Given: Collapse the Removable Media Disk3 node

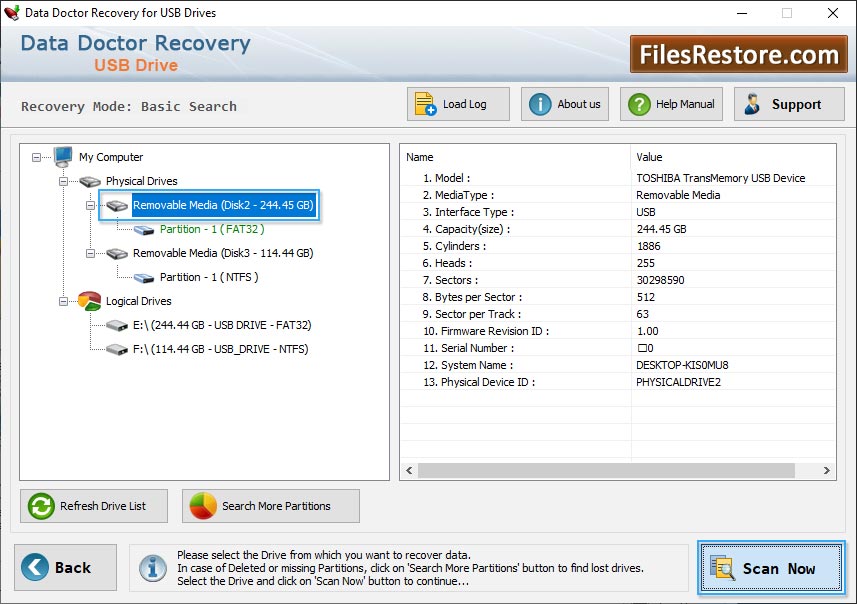Looking at the screenshot, I should 91,254.
